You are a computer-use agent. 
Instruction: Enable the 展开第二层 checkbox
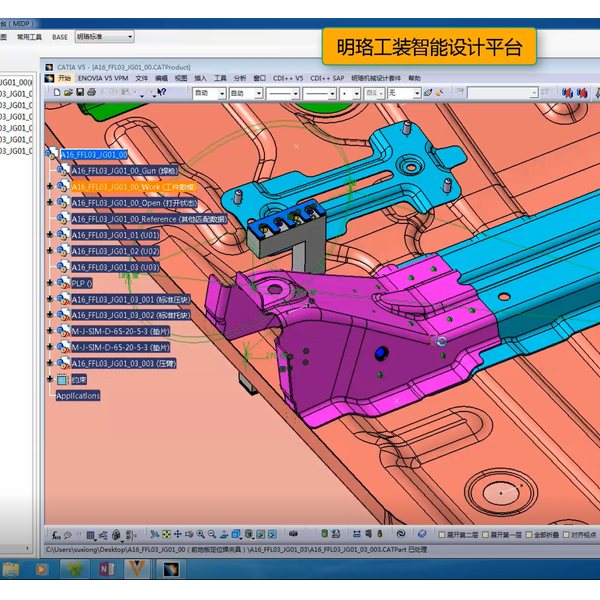pos(440,535)
